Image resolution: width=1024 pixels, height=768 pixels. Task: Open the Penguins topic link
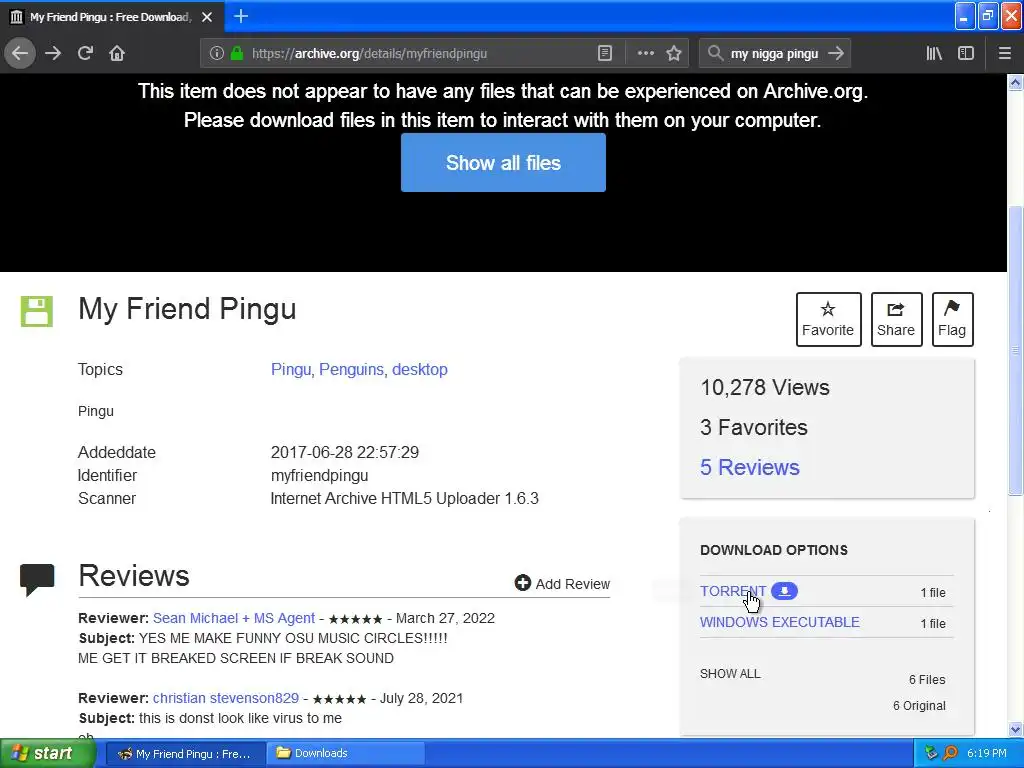353,370
